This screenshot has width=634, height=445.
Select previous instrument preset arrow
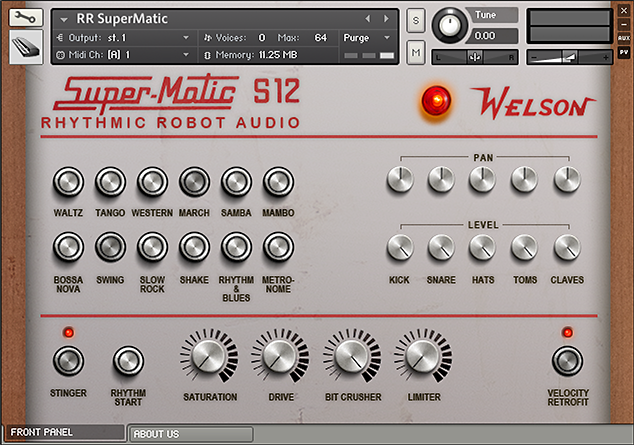368,19
